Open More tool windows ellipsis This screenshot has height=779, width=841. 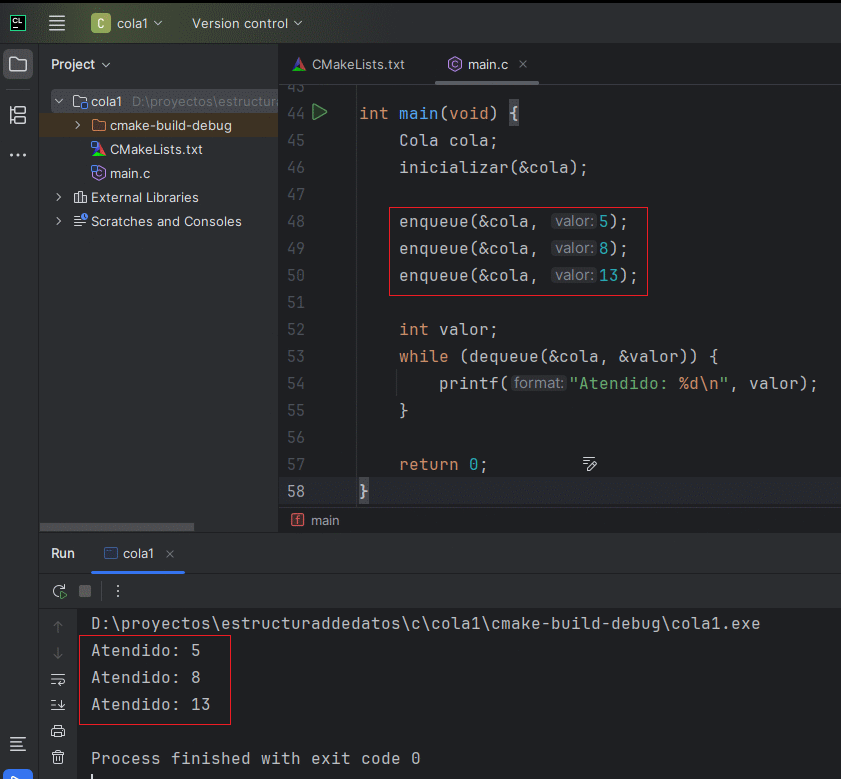coord(18,155)
